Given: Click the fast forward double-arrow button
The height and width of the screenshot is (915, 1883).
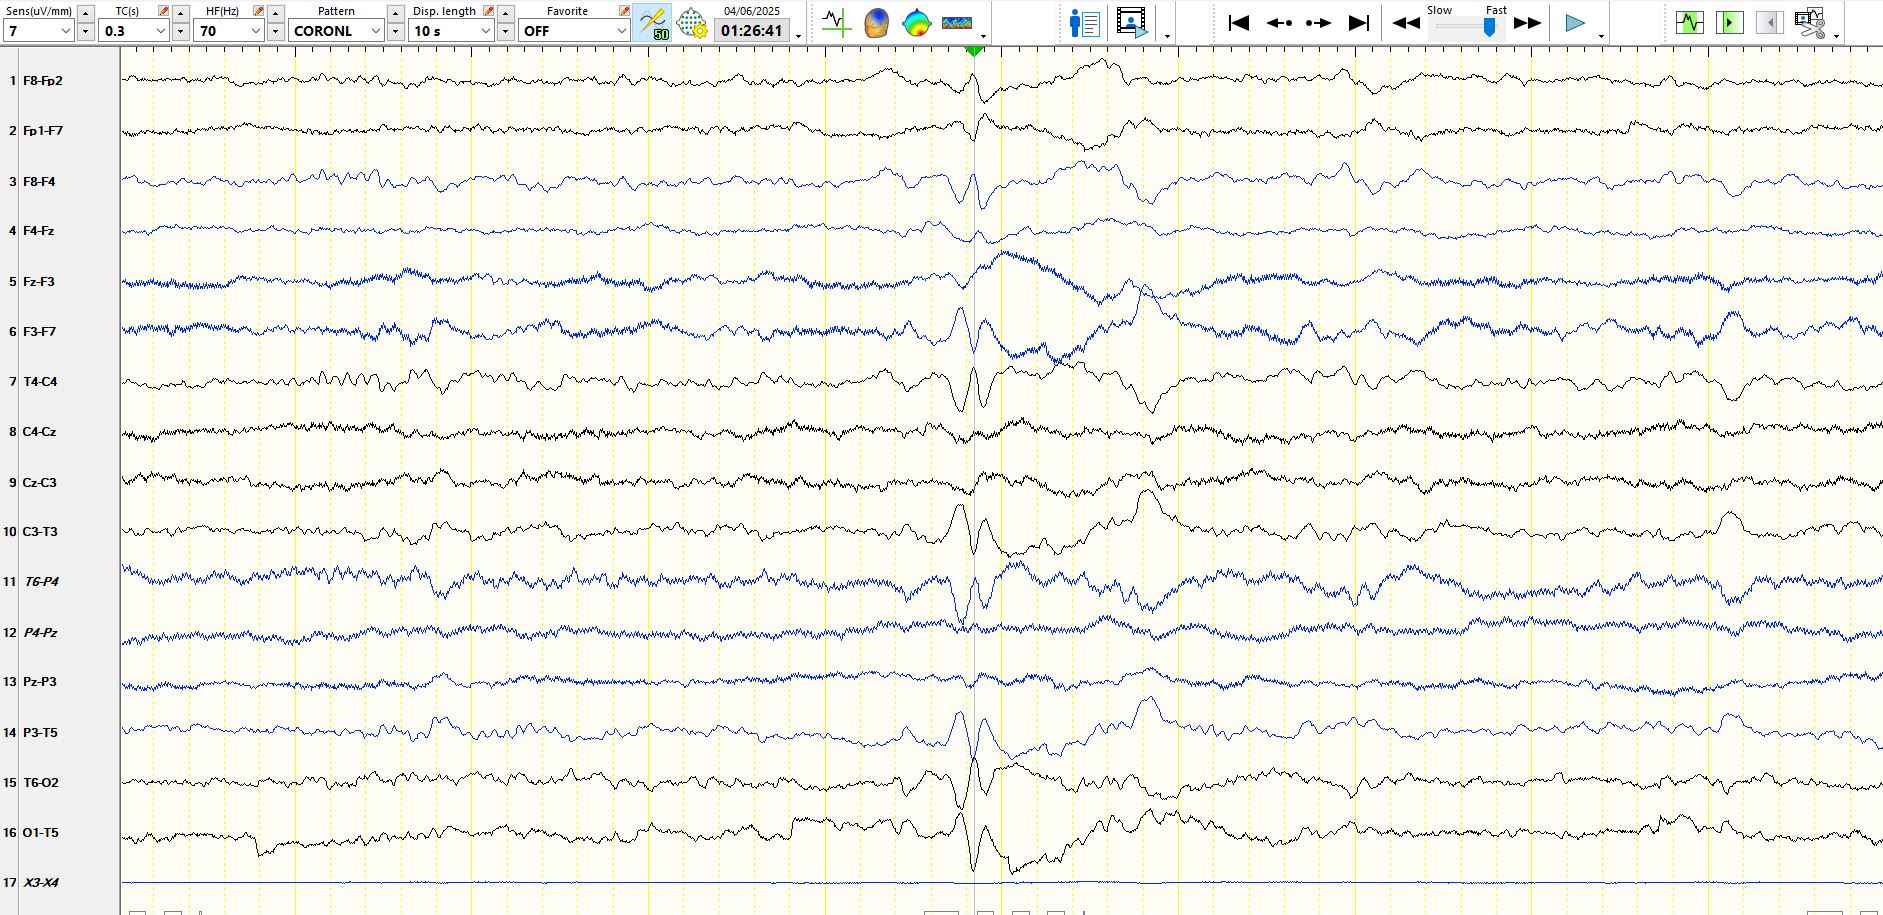Looking at the screenshot, I should pos(1527,23).
